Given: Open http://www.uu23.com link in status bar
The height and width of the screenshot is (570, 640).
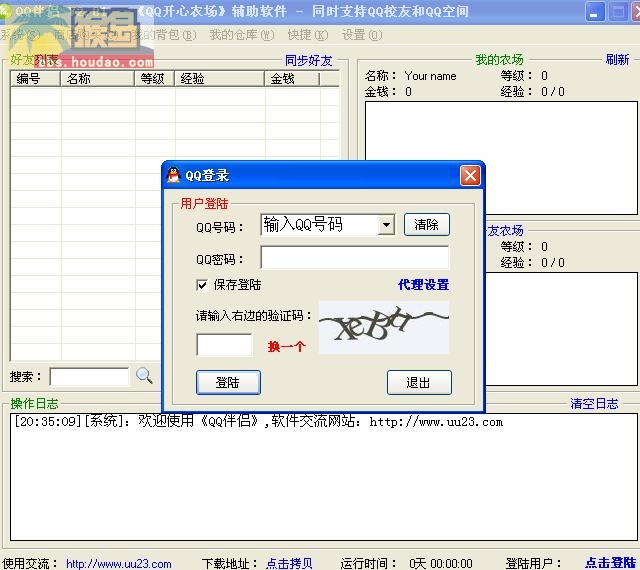Looking at the screenshot, I should click(x=118, y=564).
